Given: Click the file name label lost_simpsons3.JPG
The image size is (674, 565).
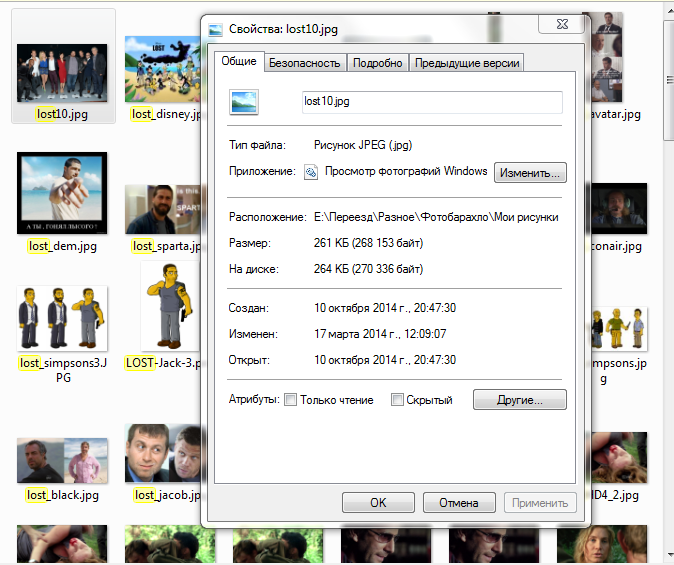Looking at the screenshot, I should (63, 370).
